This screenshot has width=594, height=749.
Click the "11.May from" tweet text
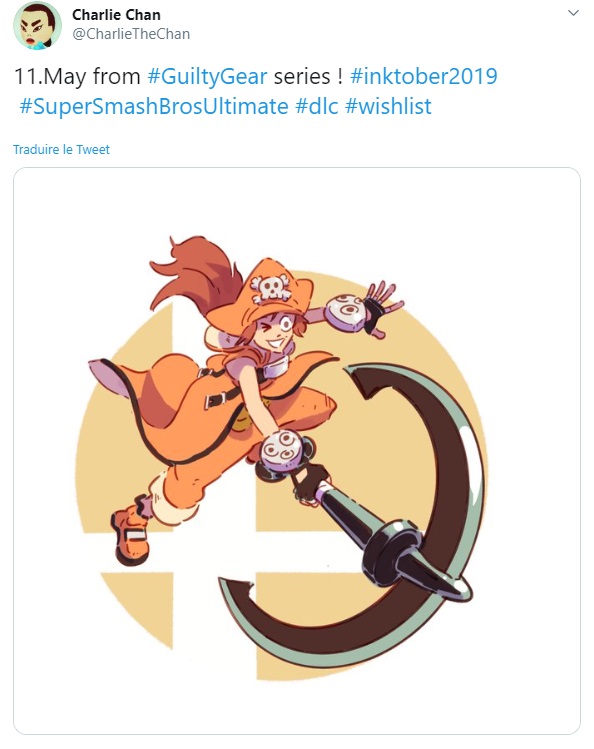point(77,76)
